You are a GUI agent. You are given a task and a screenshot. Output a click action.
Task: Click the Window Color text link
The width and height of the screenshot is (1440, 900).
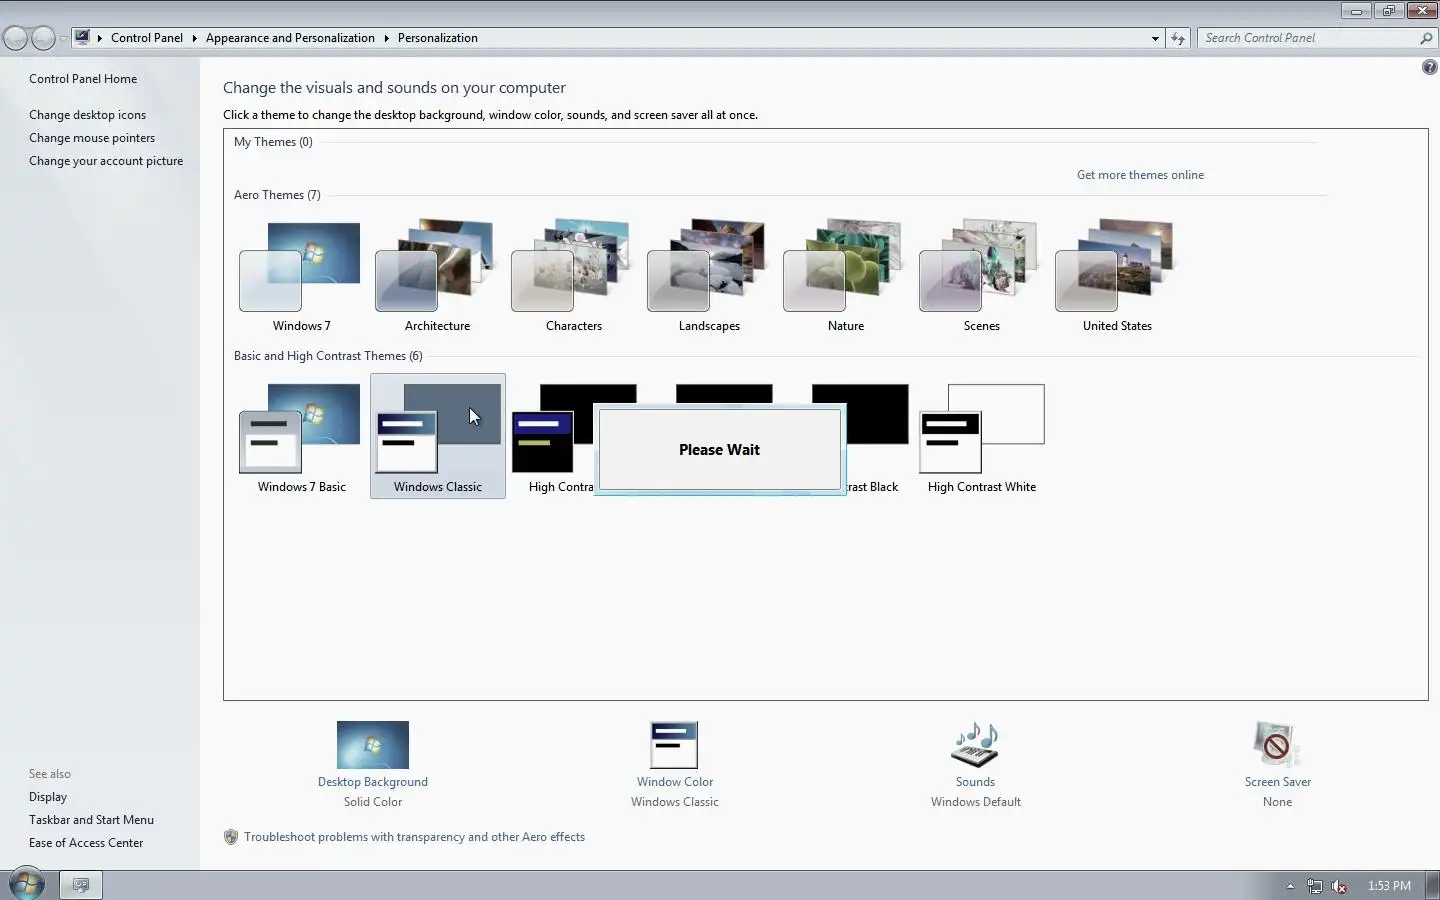675,782
